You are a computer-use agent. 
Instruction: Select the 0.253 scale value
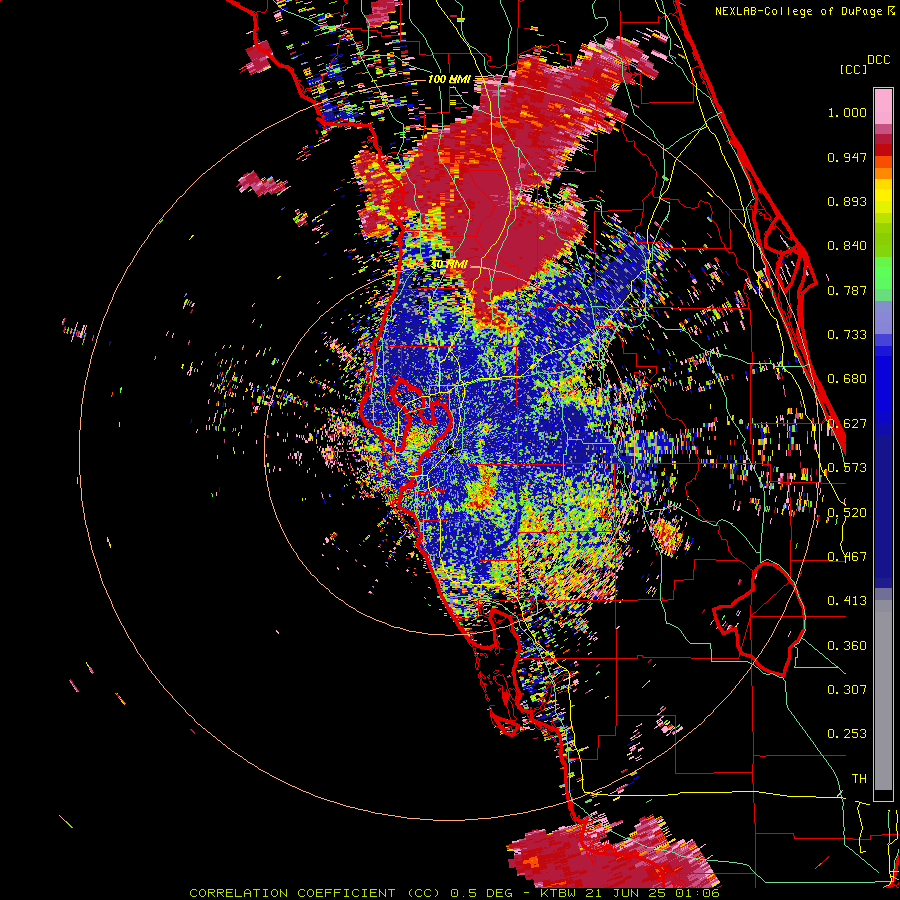click(847, 734)
